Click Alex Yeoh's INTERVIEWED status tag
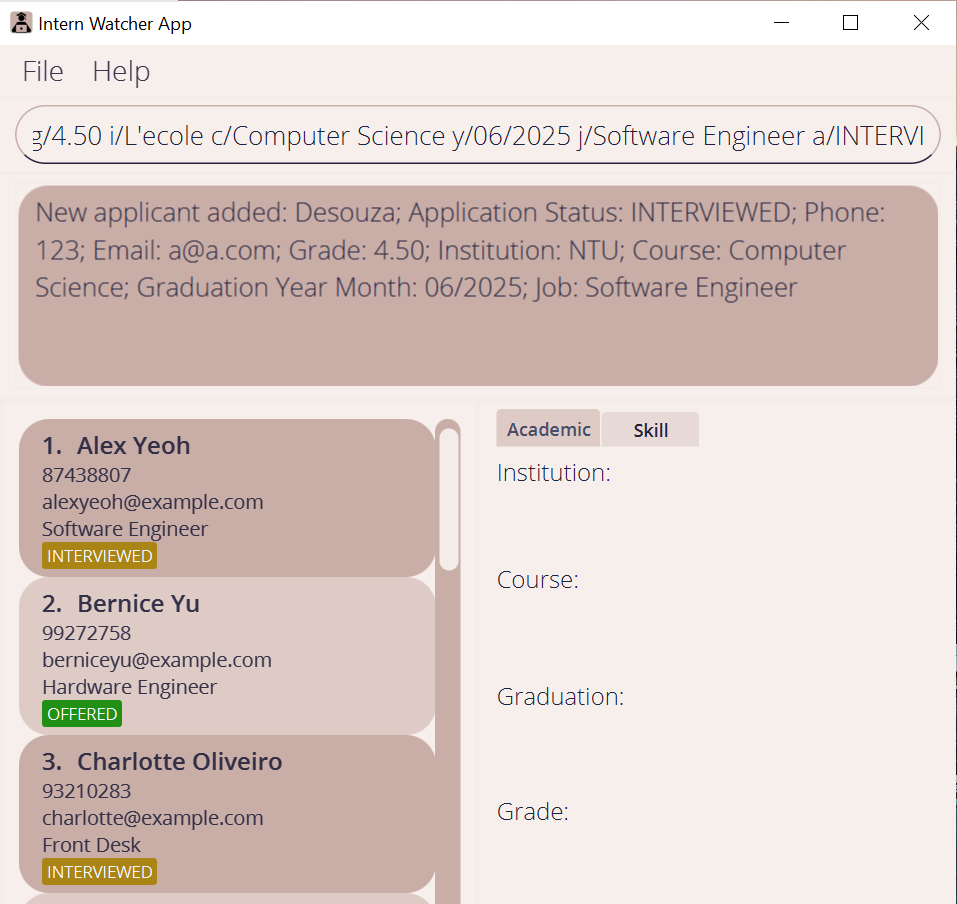 tap(99, 556)
